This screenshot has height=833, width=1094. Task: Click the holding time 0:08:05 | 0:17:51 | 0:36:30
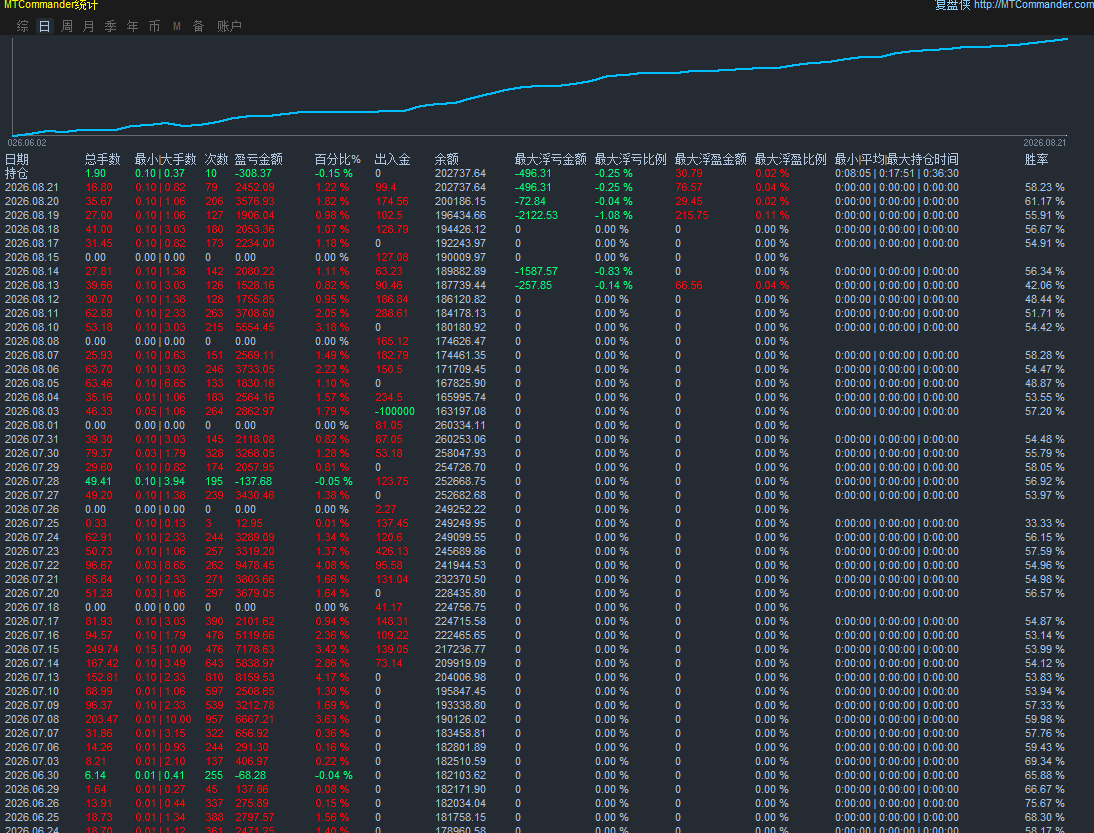tap(897, 173)
